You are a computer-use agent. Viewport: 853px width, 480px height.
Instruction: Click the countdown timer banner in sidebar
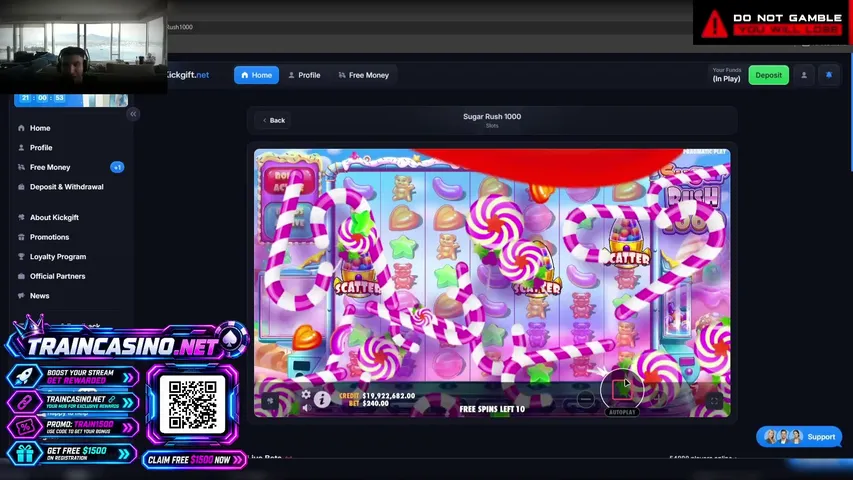pos(71,100)
